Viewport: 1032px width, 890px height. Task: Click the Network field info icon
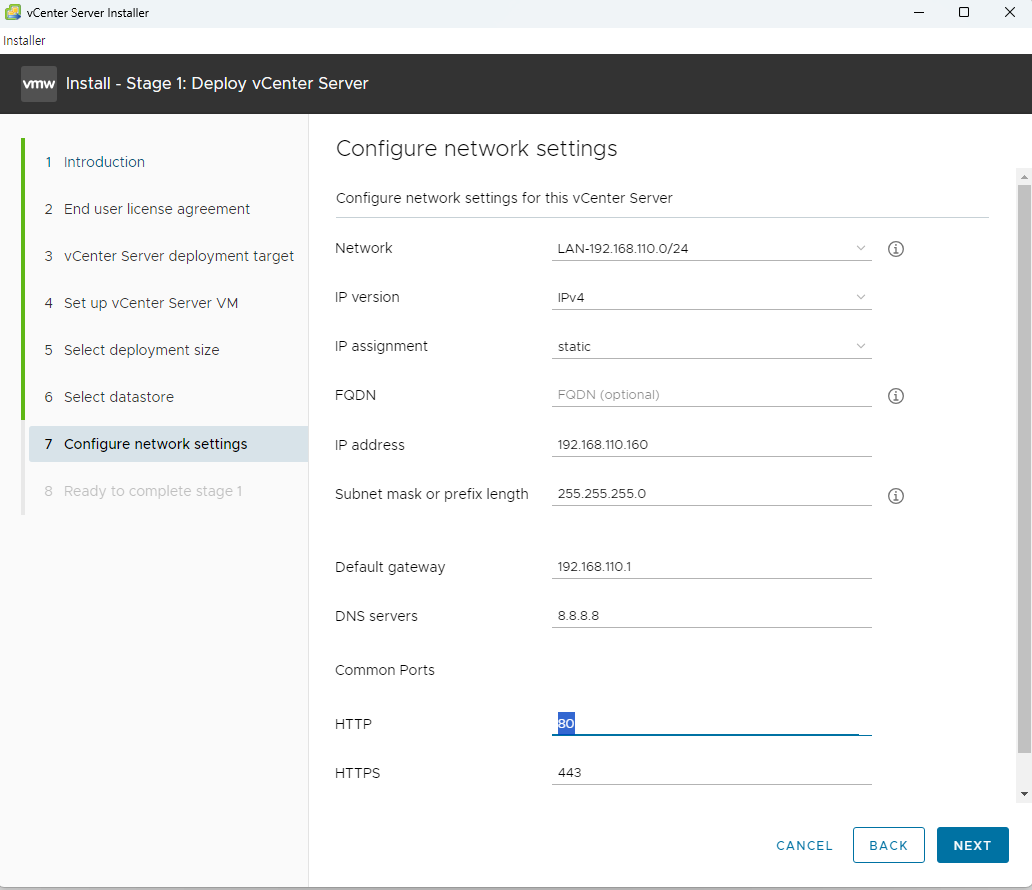895,249
